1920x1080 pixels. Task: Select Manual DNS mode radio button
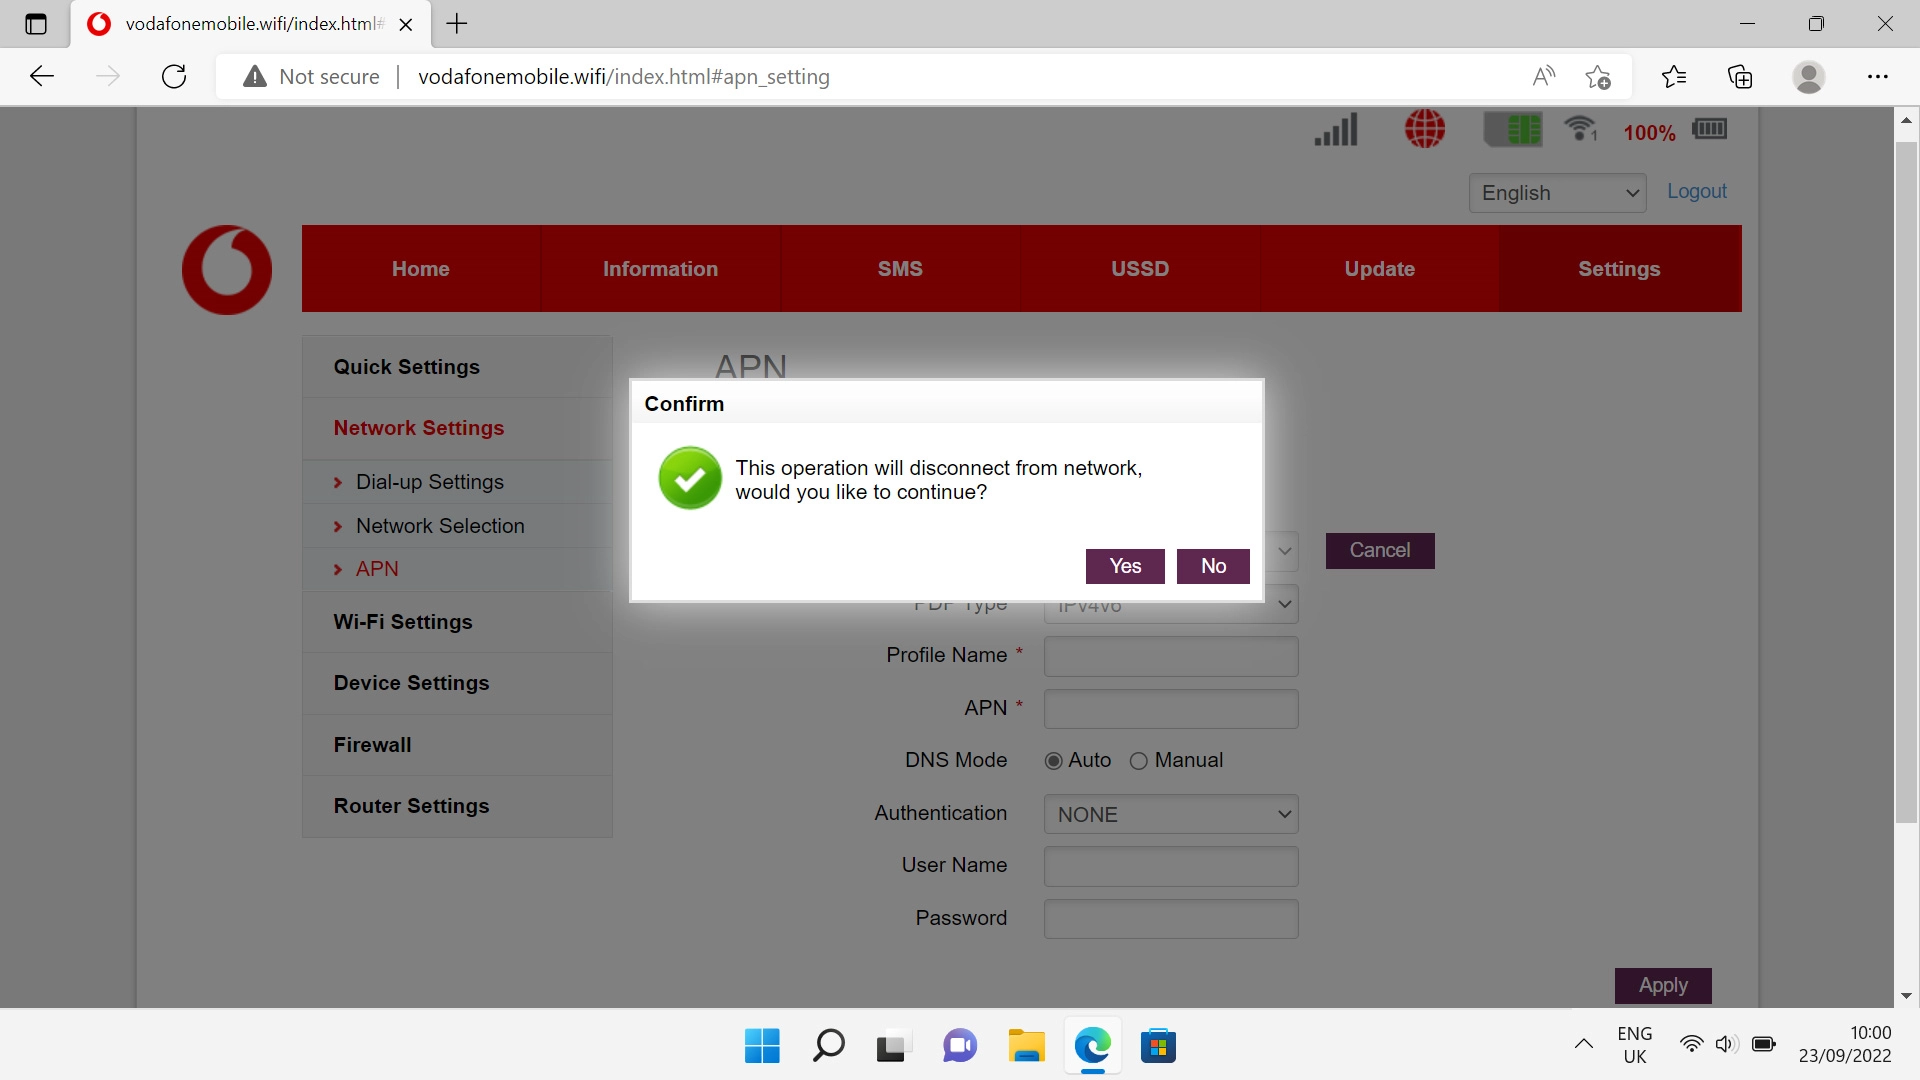tap(1138, 761)
